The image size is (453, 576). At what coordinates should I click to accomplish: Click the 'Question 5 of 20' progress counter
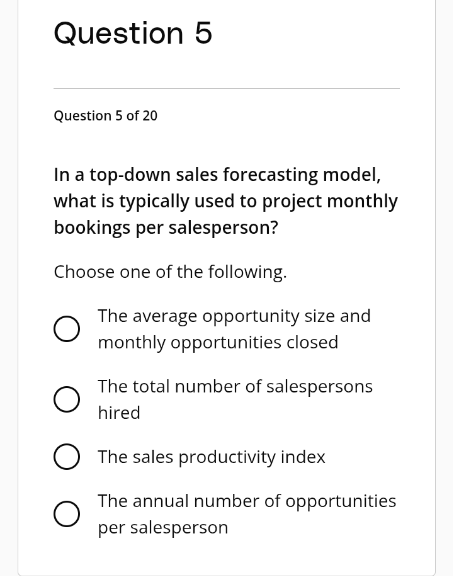coord(105,116)
